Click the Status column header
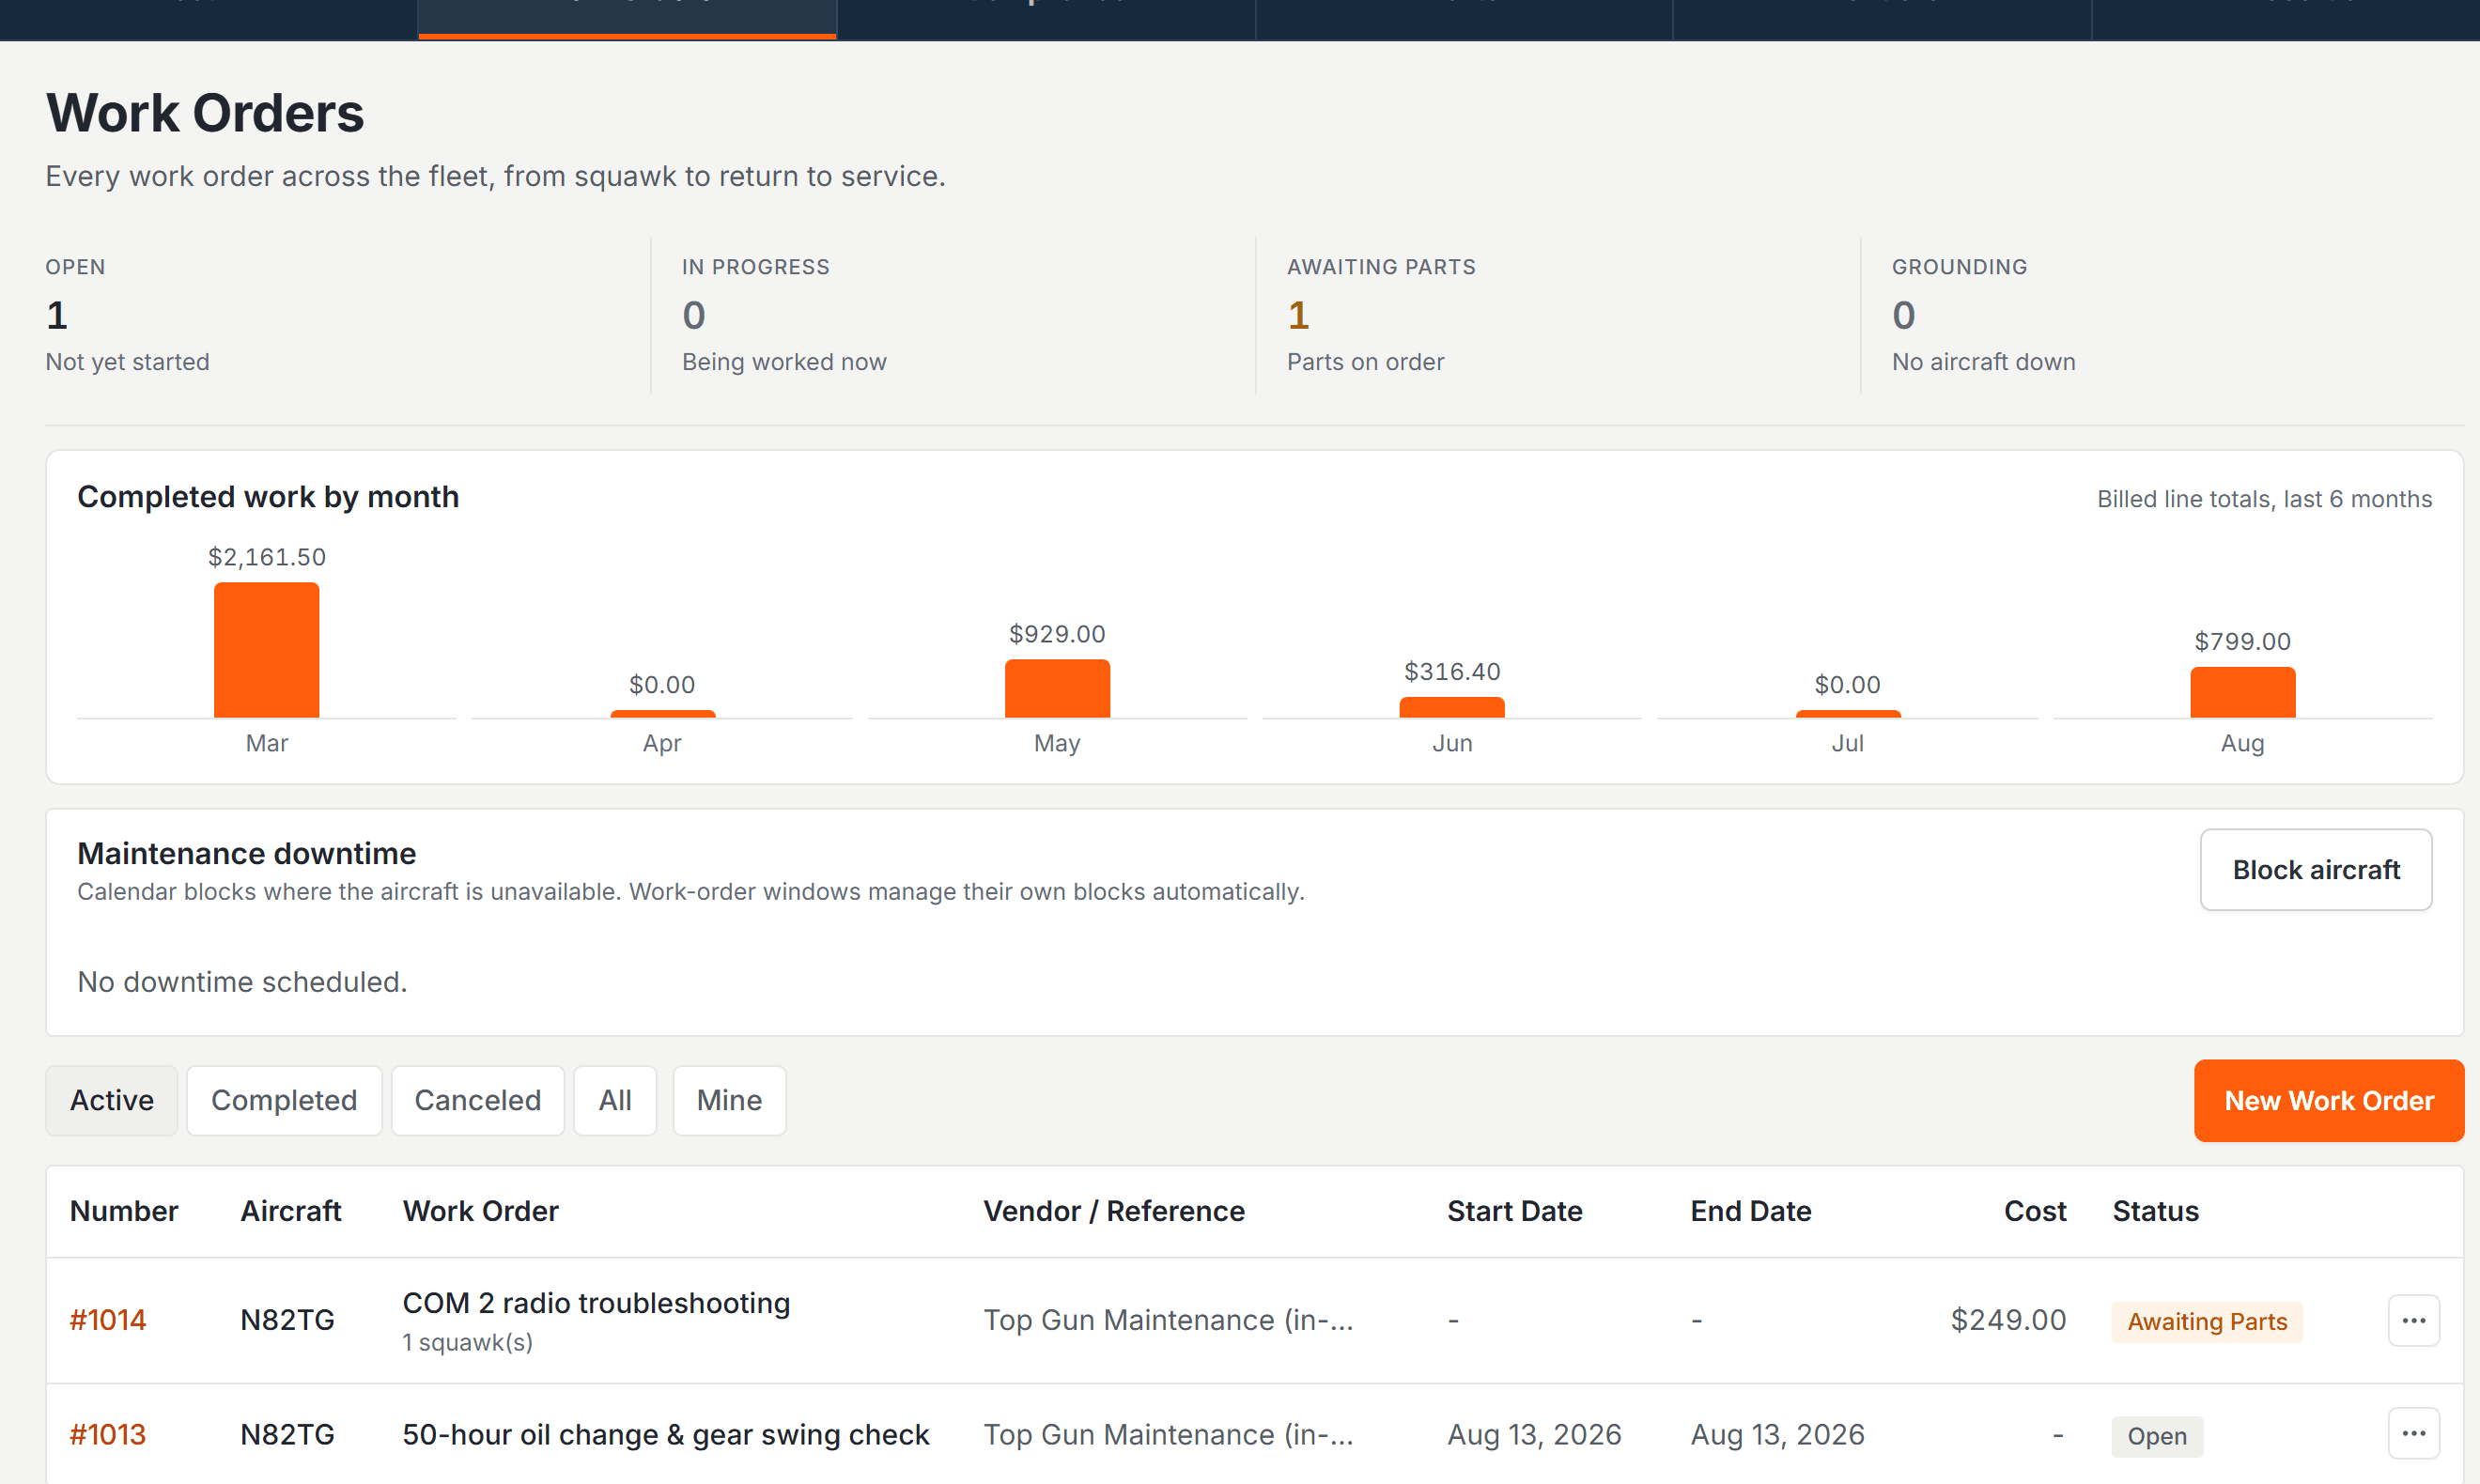Viewport: 2480px width, 1484px height. tap(2155, 1211)
